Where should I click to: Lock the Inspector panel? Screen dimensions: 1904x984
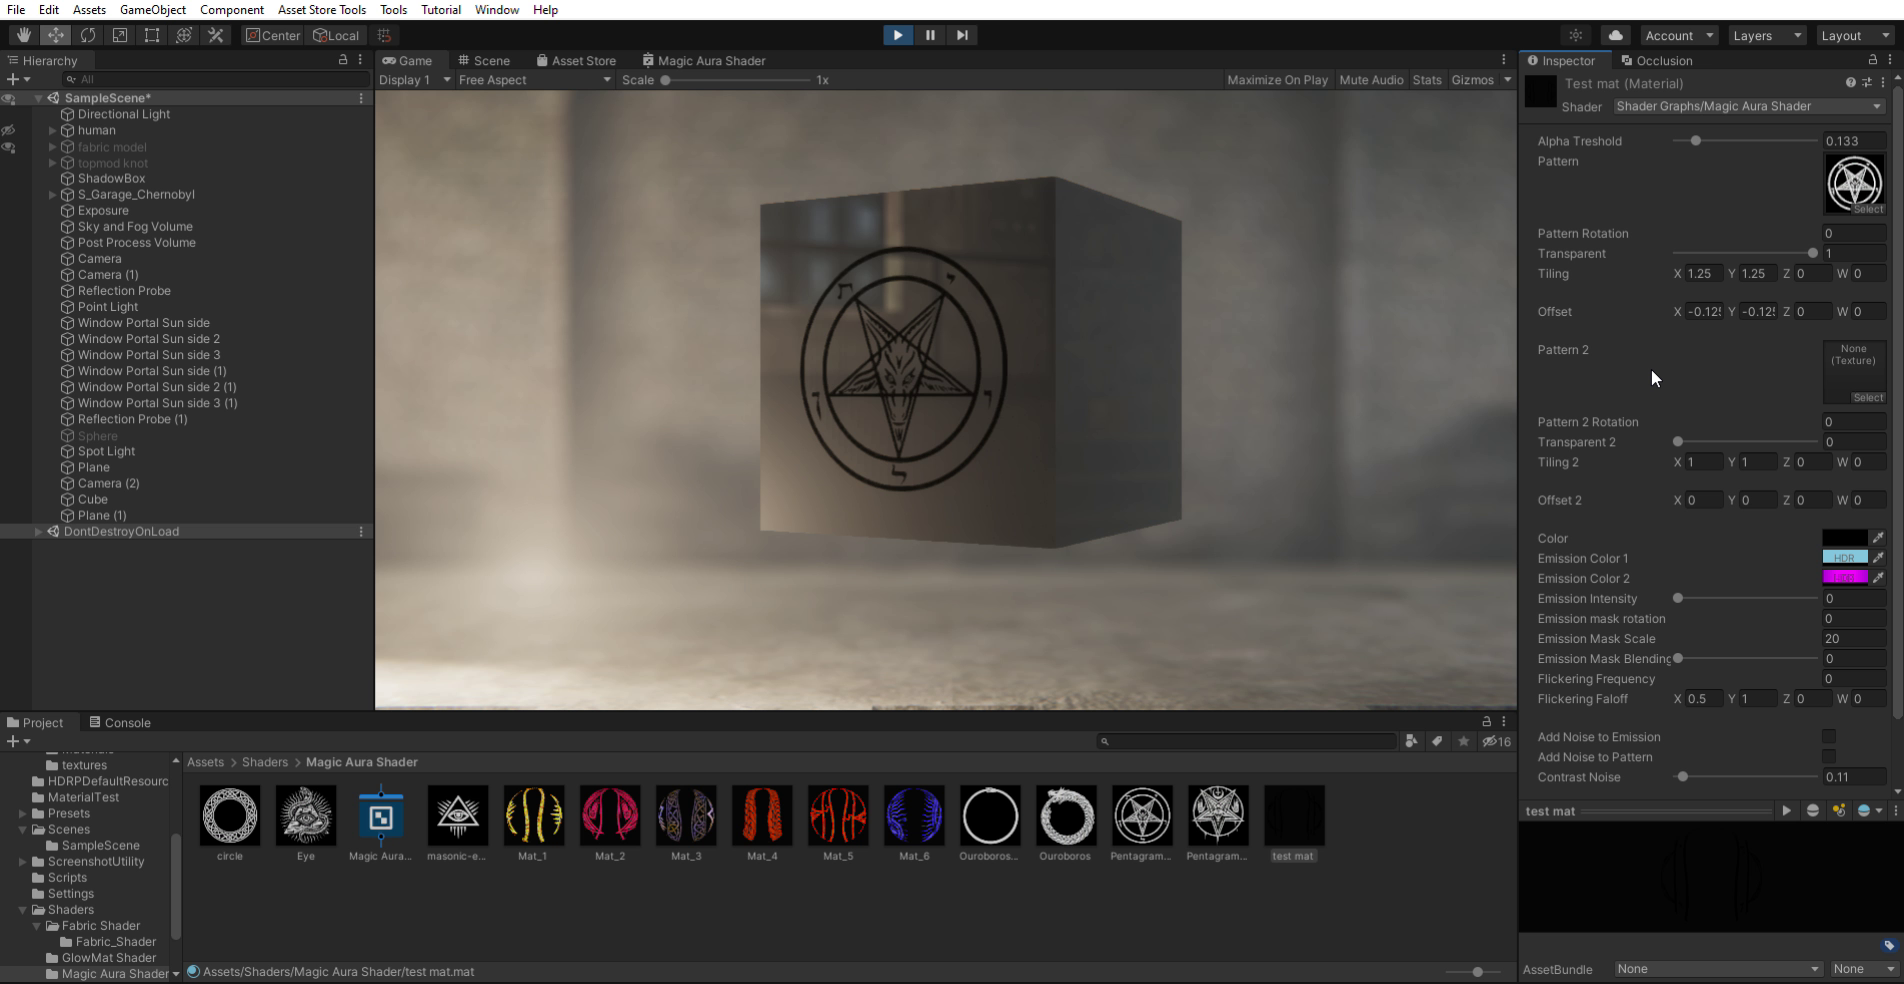point(1872,60)
